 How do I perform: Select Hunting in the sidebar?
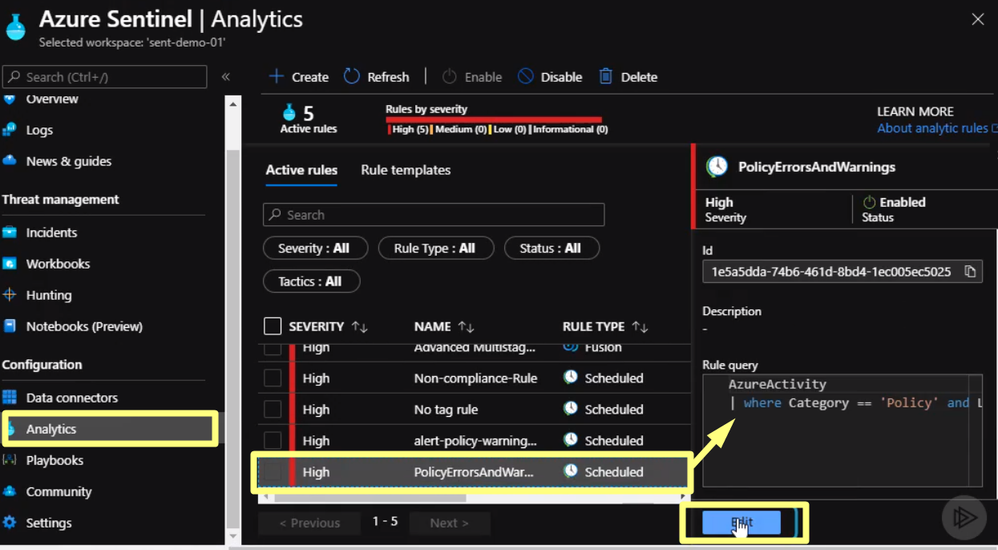48,295
